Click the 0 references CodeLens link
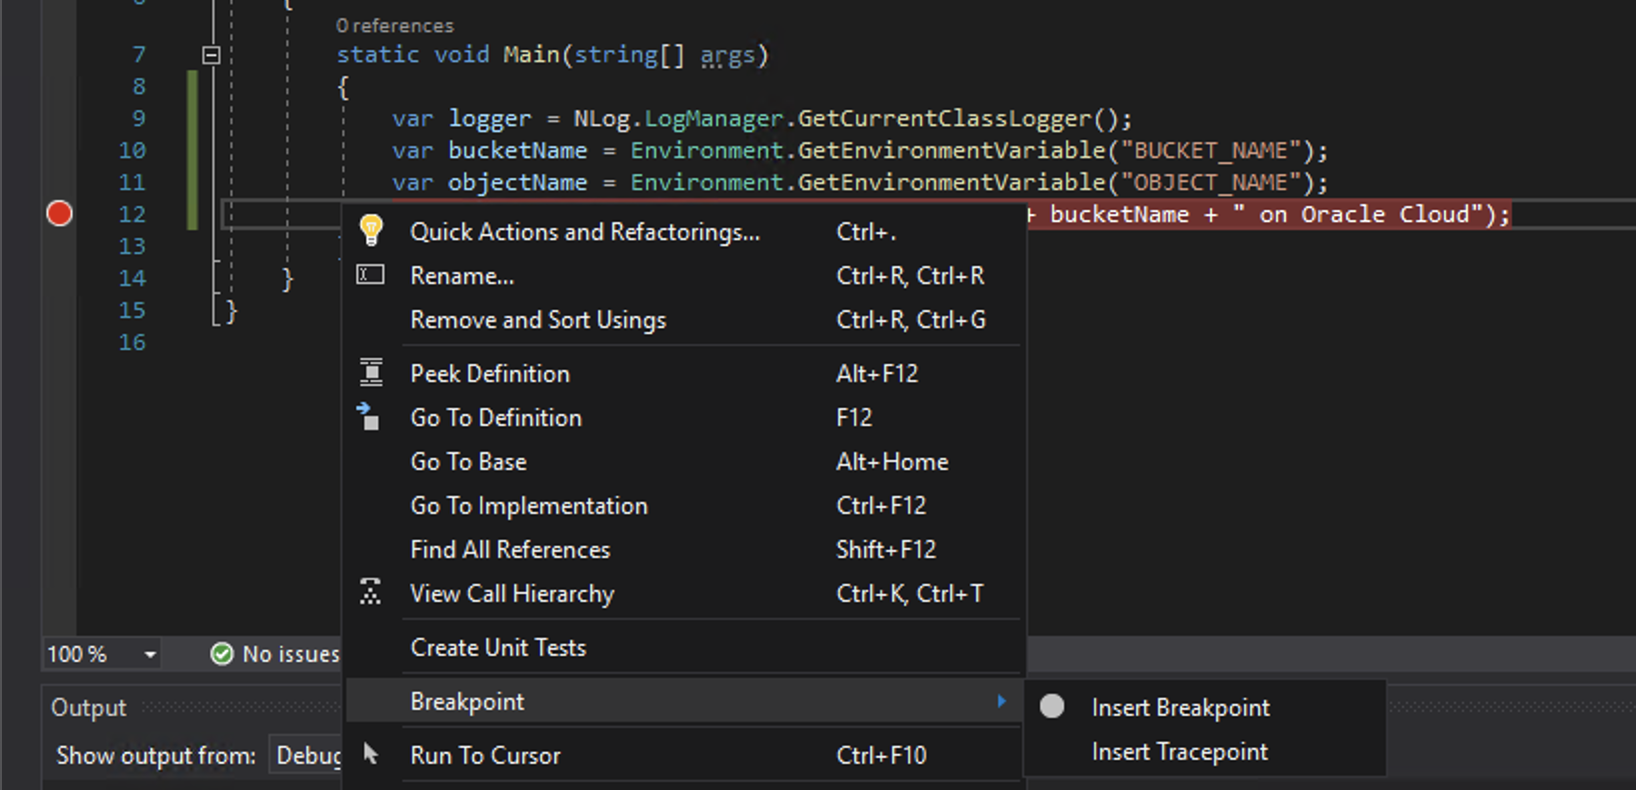Image resolution: width=1636 pixels, height=790 pixels. pos(394,26)
